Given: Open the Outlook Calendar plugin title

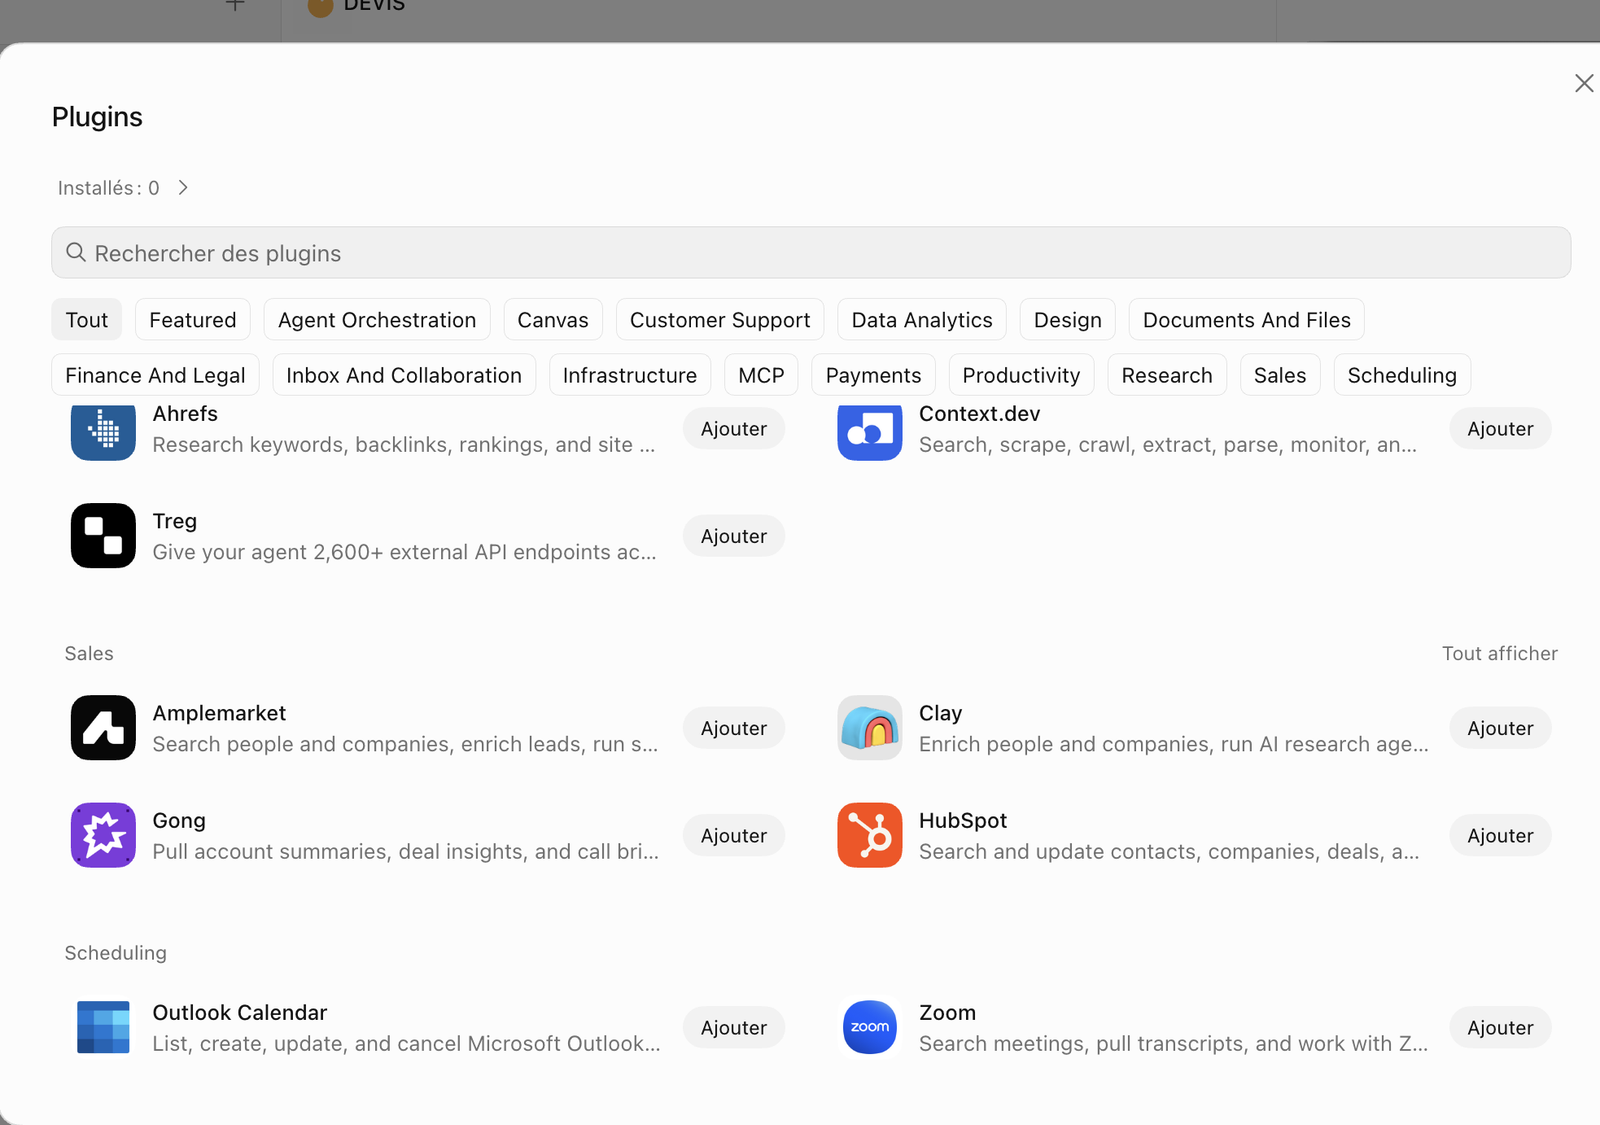Looking at the screenshot, I should [x=240, y=1012].
